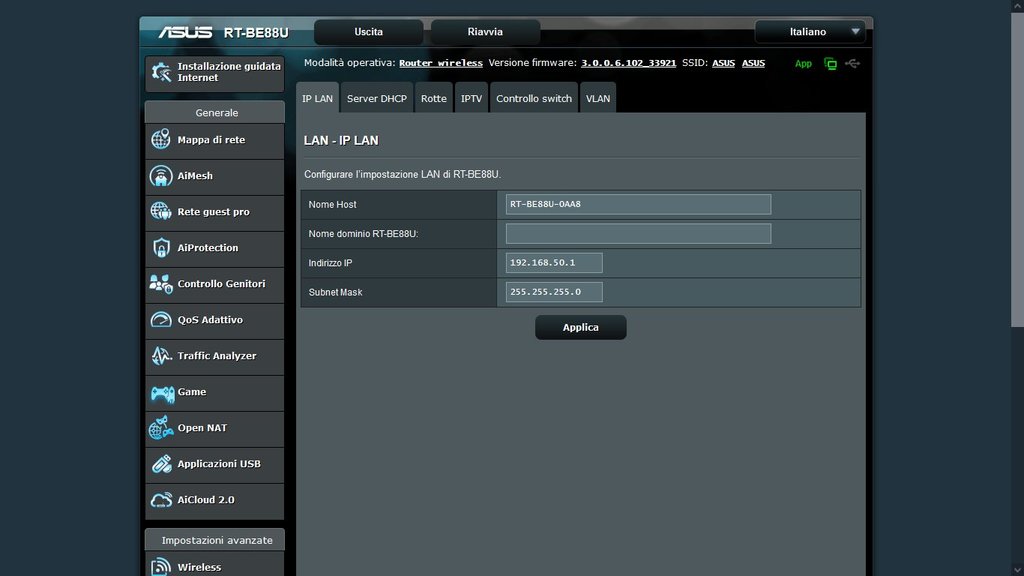Open the Controllo switch tab

[x=534, y=99]
